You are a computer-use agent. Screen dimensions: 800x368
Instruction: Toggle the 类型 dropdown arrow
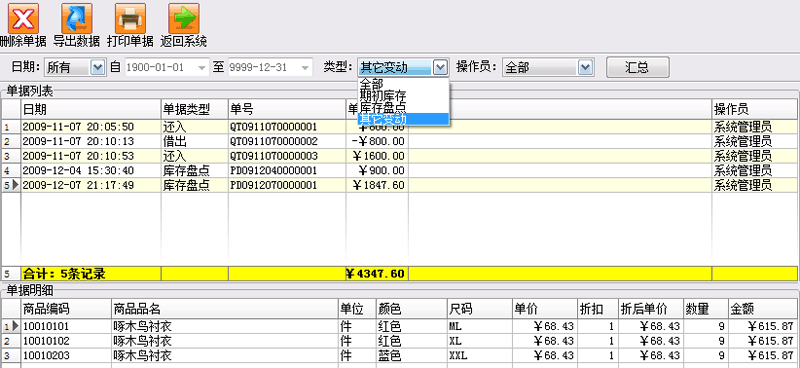click(x=440, y=67)
